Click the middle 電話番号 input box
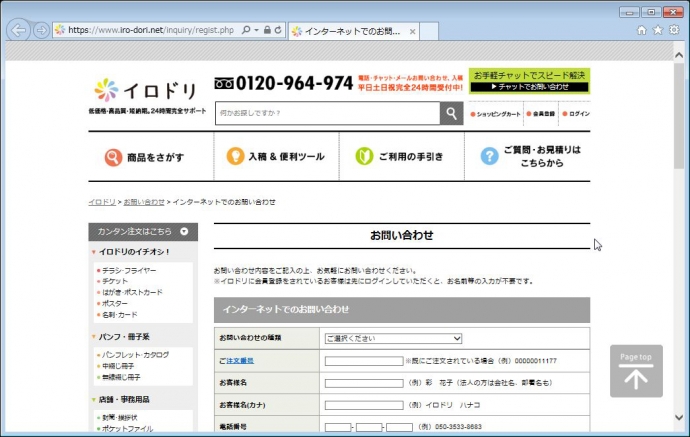690x437 pixels. (x=369, y=427)
